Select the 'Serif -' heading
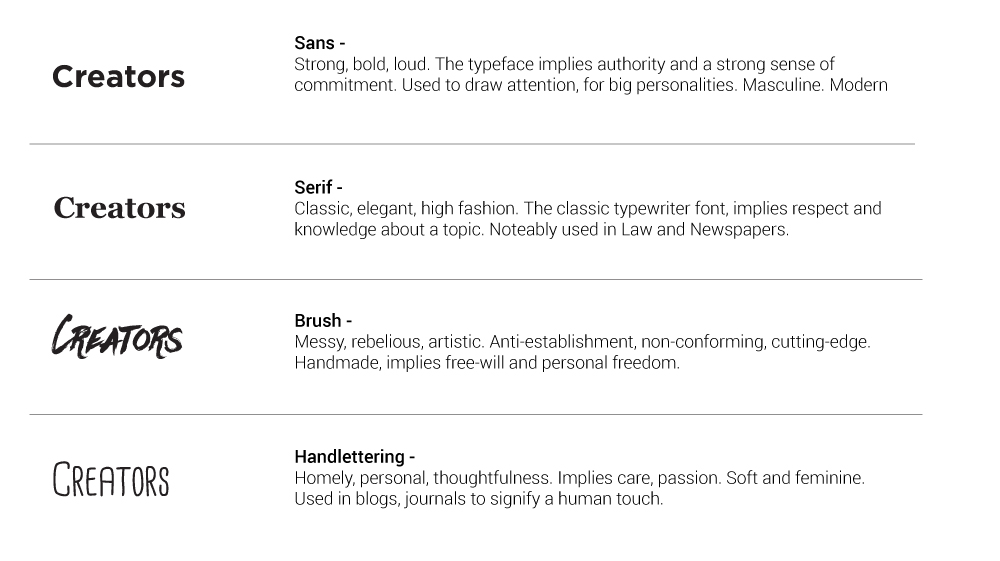Viewport: 1000px width, 561px height. (318, 187)
